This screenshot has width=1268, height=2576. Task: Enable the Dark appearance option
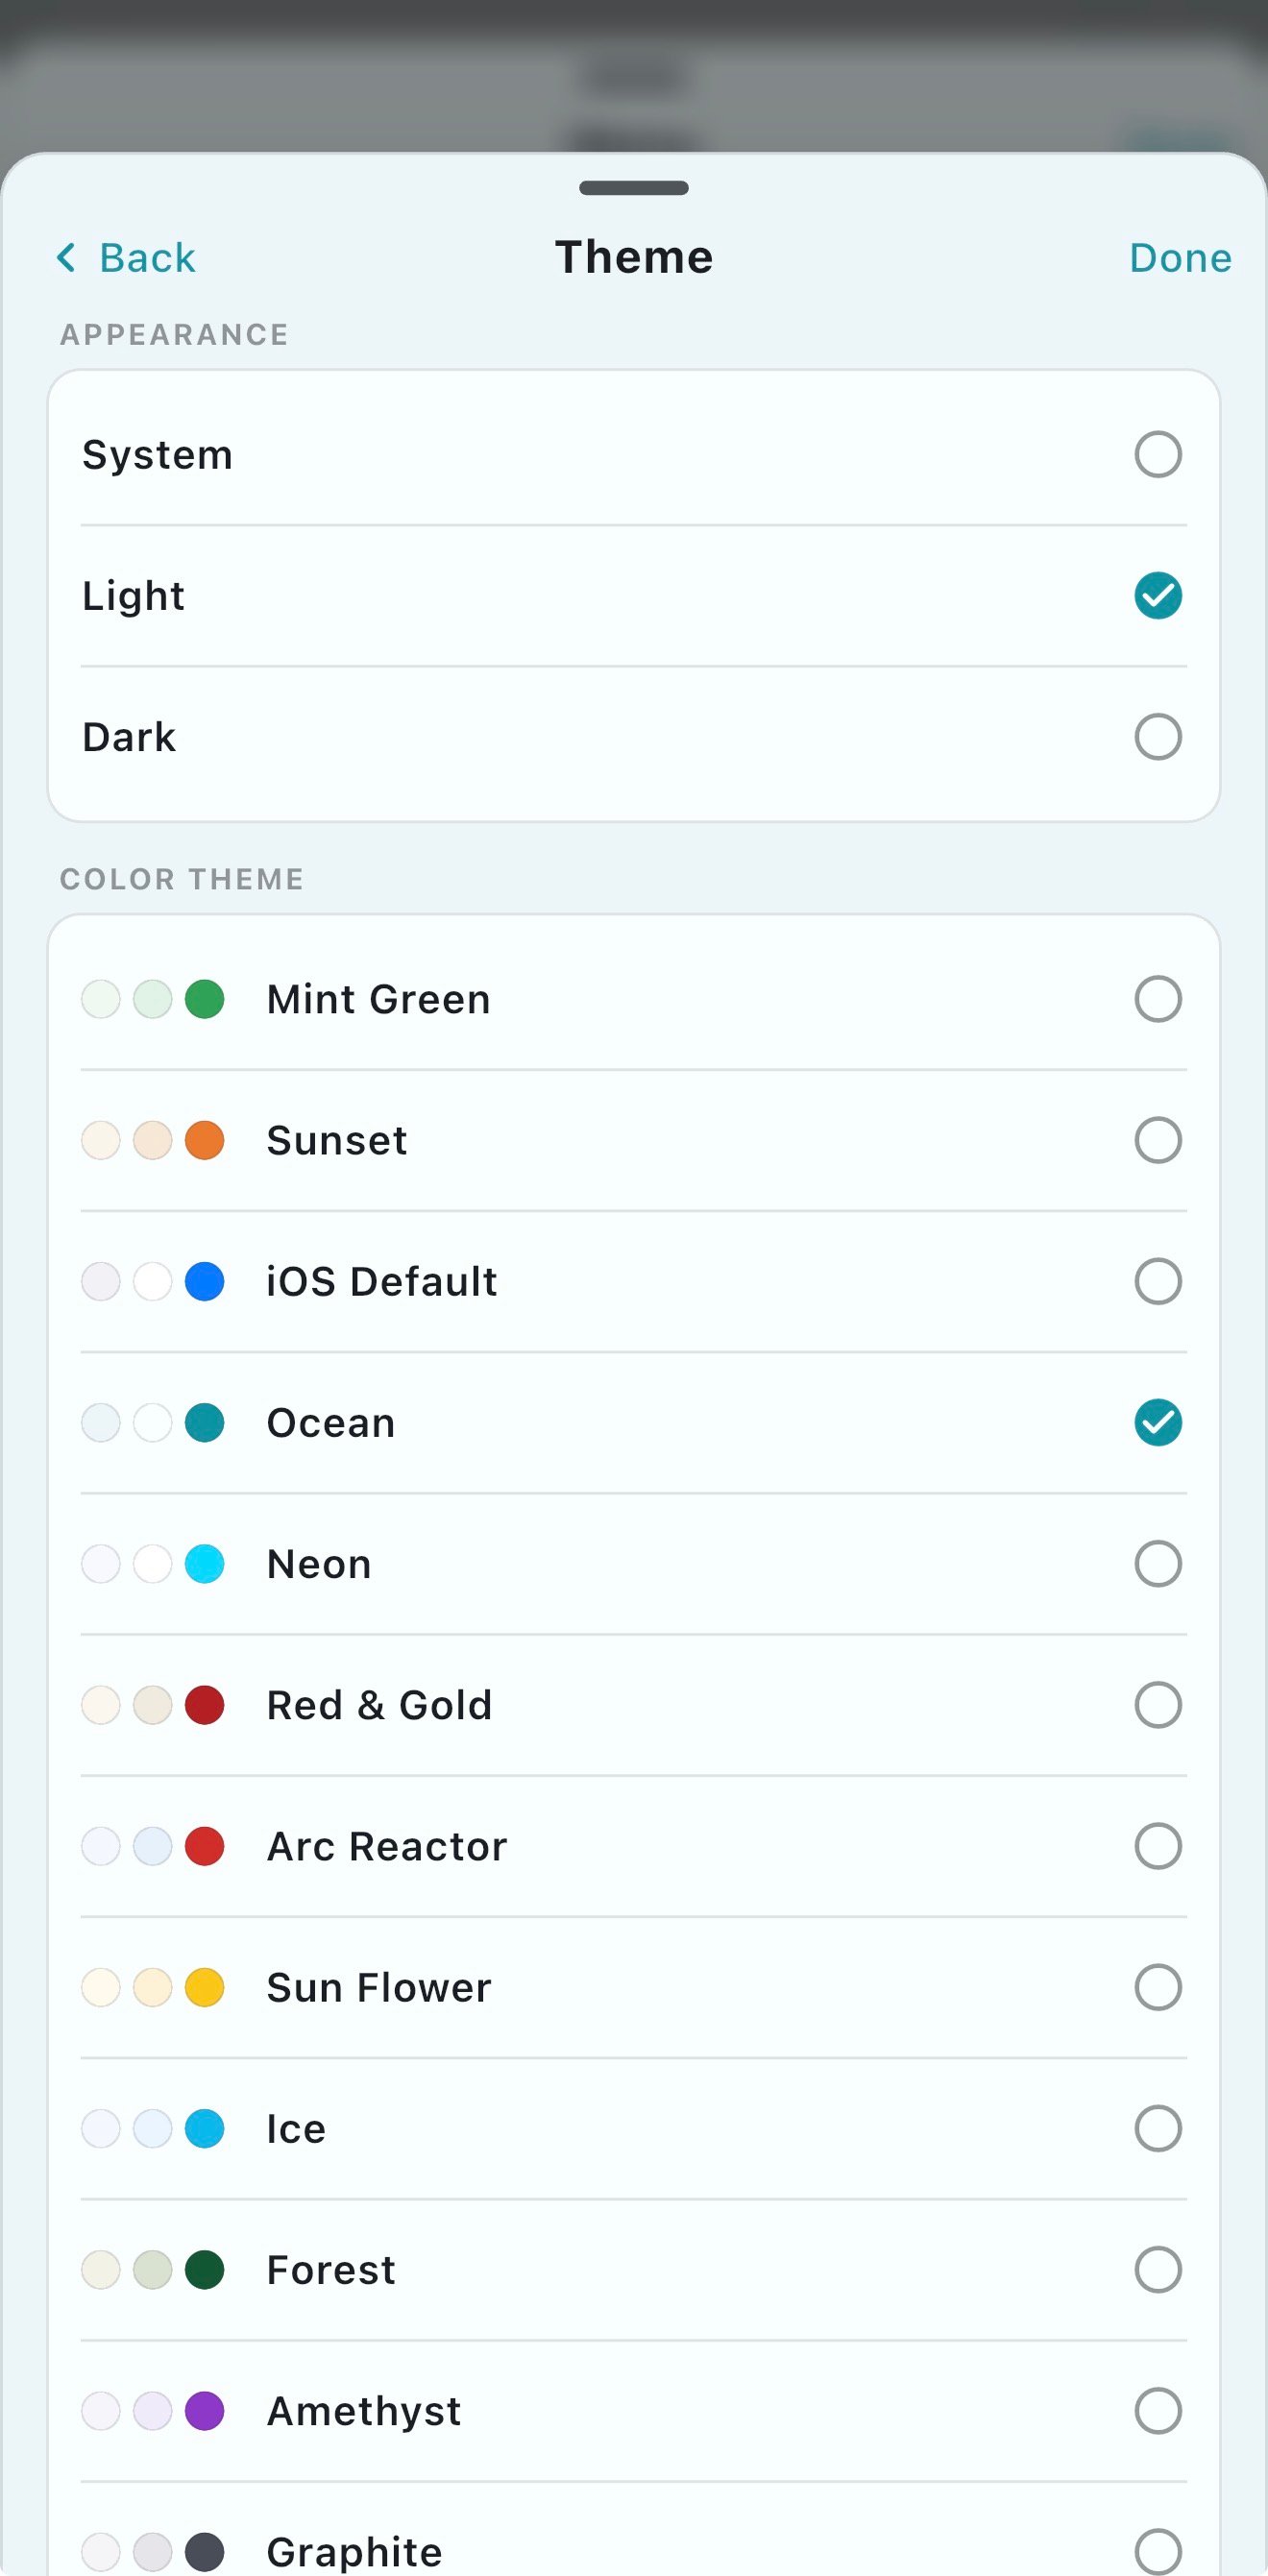1157,737
